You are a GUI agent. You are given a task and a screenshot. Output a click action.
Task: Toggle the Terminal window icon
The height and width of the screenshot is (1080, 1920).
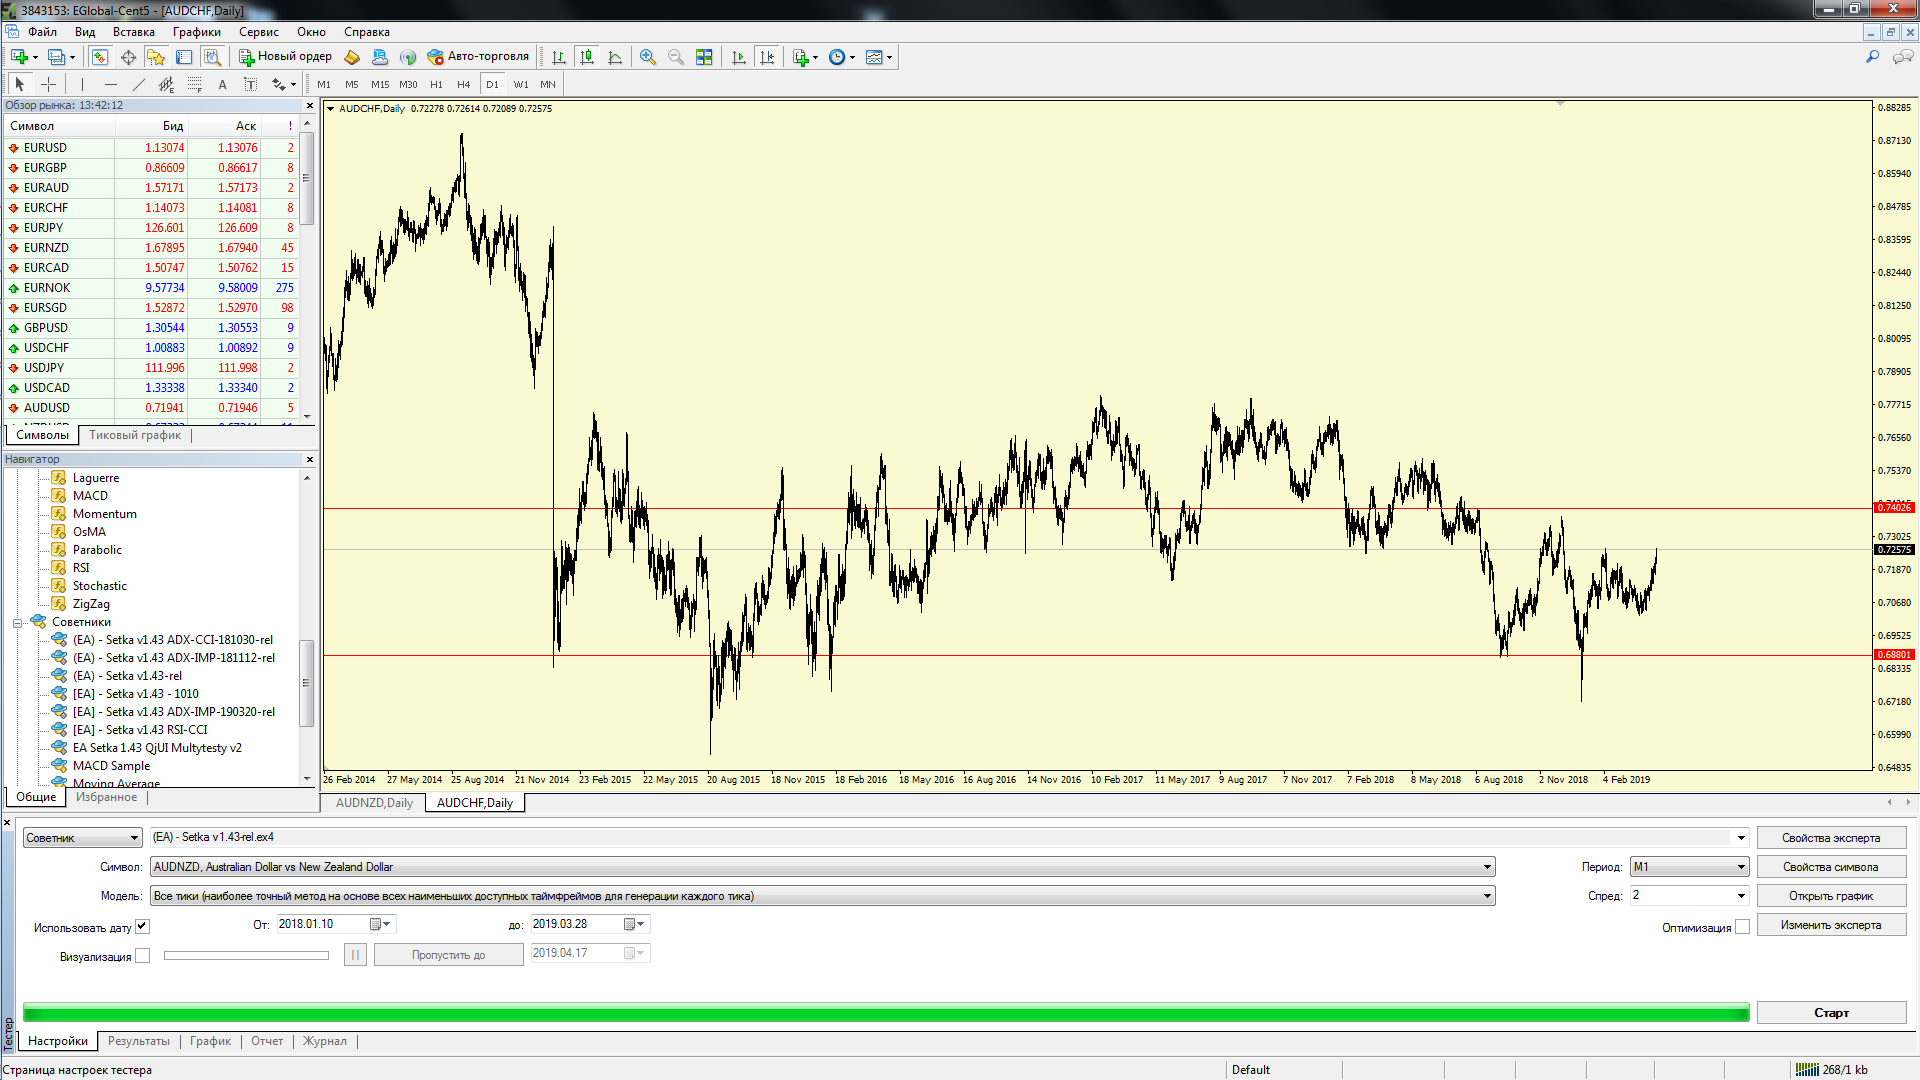point(183,57)
